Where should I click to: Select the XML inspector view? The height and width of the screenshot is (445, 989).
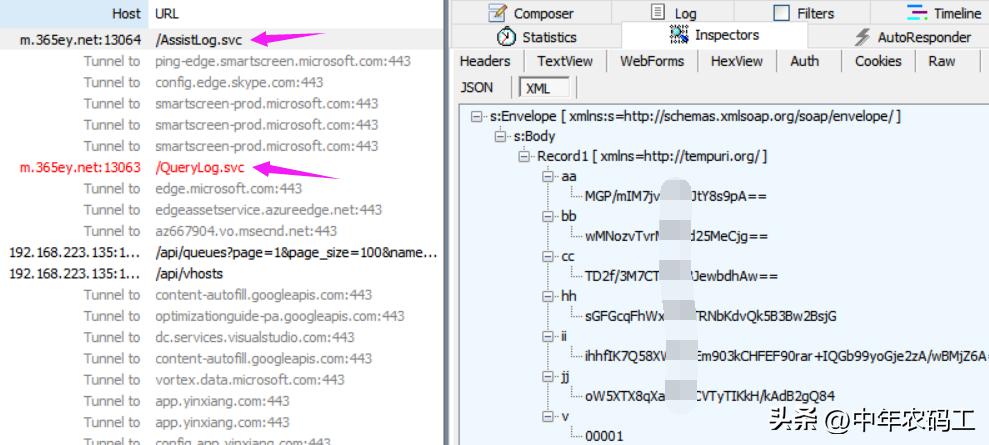point(544,88)
